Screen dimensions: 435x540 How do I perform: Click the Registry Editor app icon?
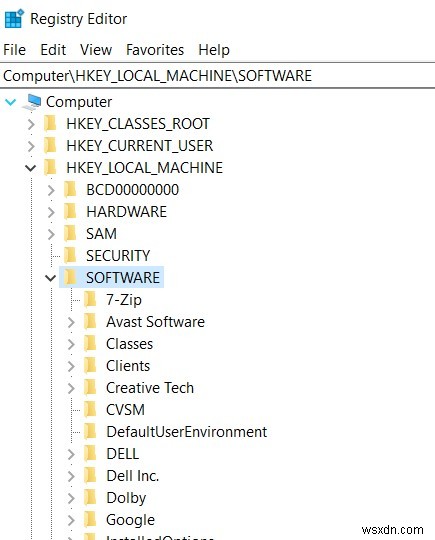14,19
